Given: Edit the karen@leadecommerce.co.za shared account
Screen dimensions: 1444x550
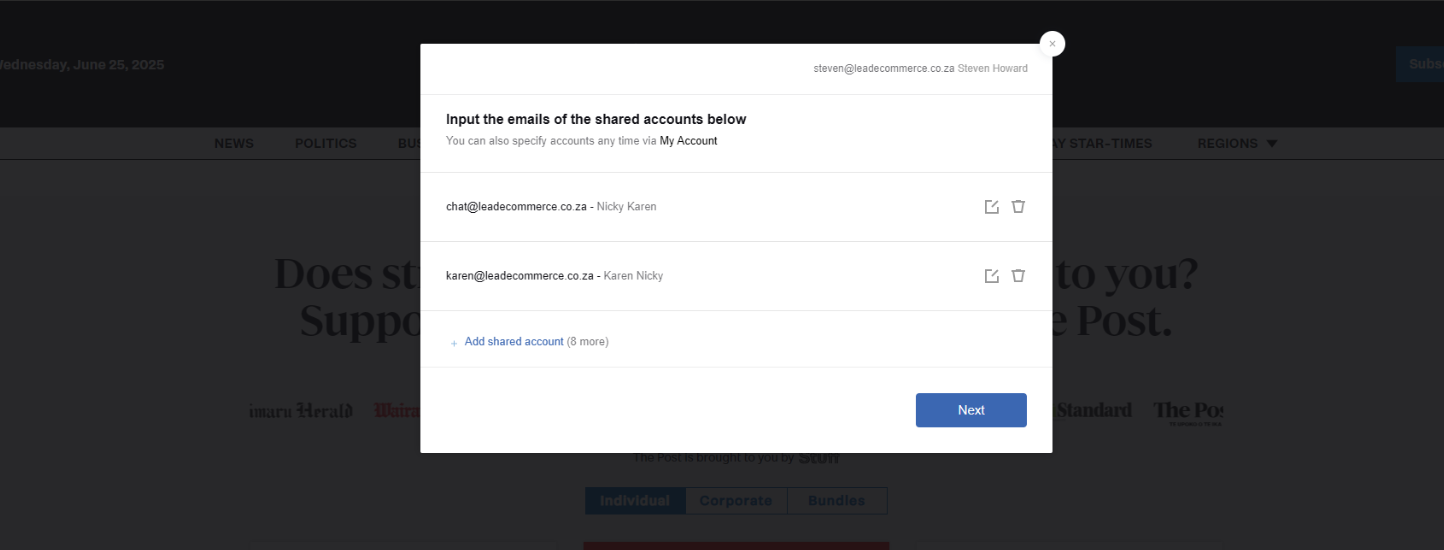Looking at the screenshot, I should pyautogui.click(x=991, y=276).
